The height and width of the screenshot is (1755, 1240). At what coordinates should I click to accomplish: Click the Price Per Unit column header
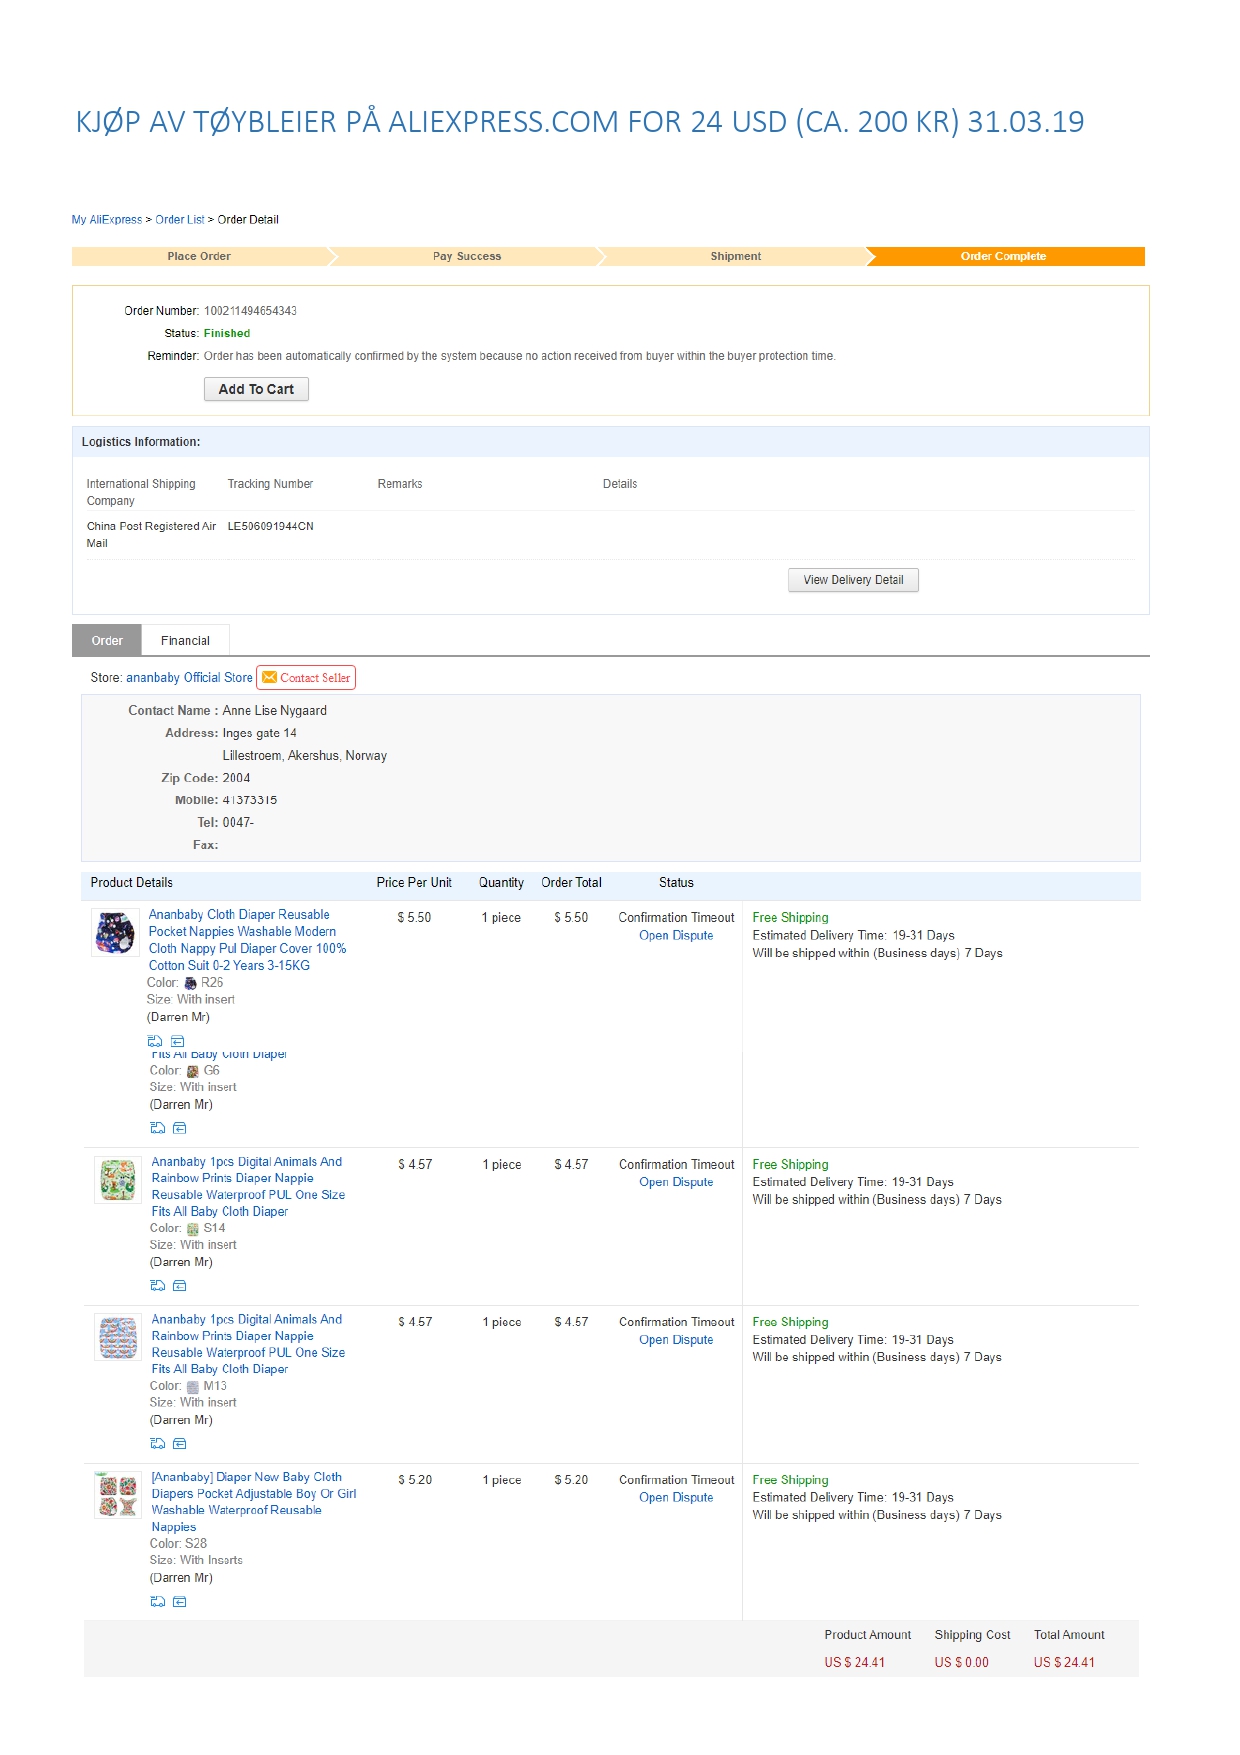(414, 883)
